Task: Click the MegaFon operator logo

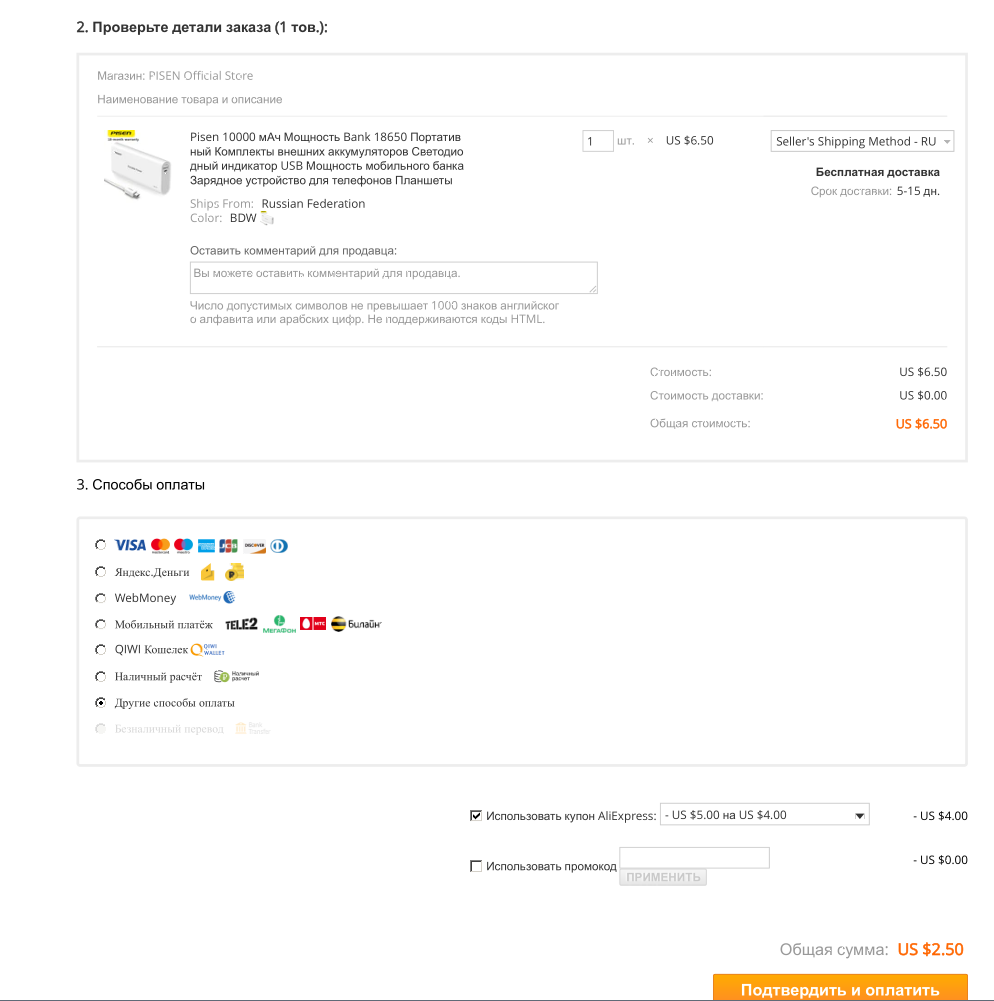Action: pyautogui.click(x=280, y=624)
